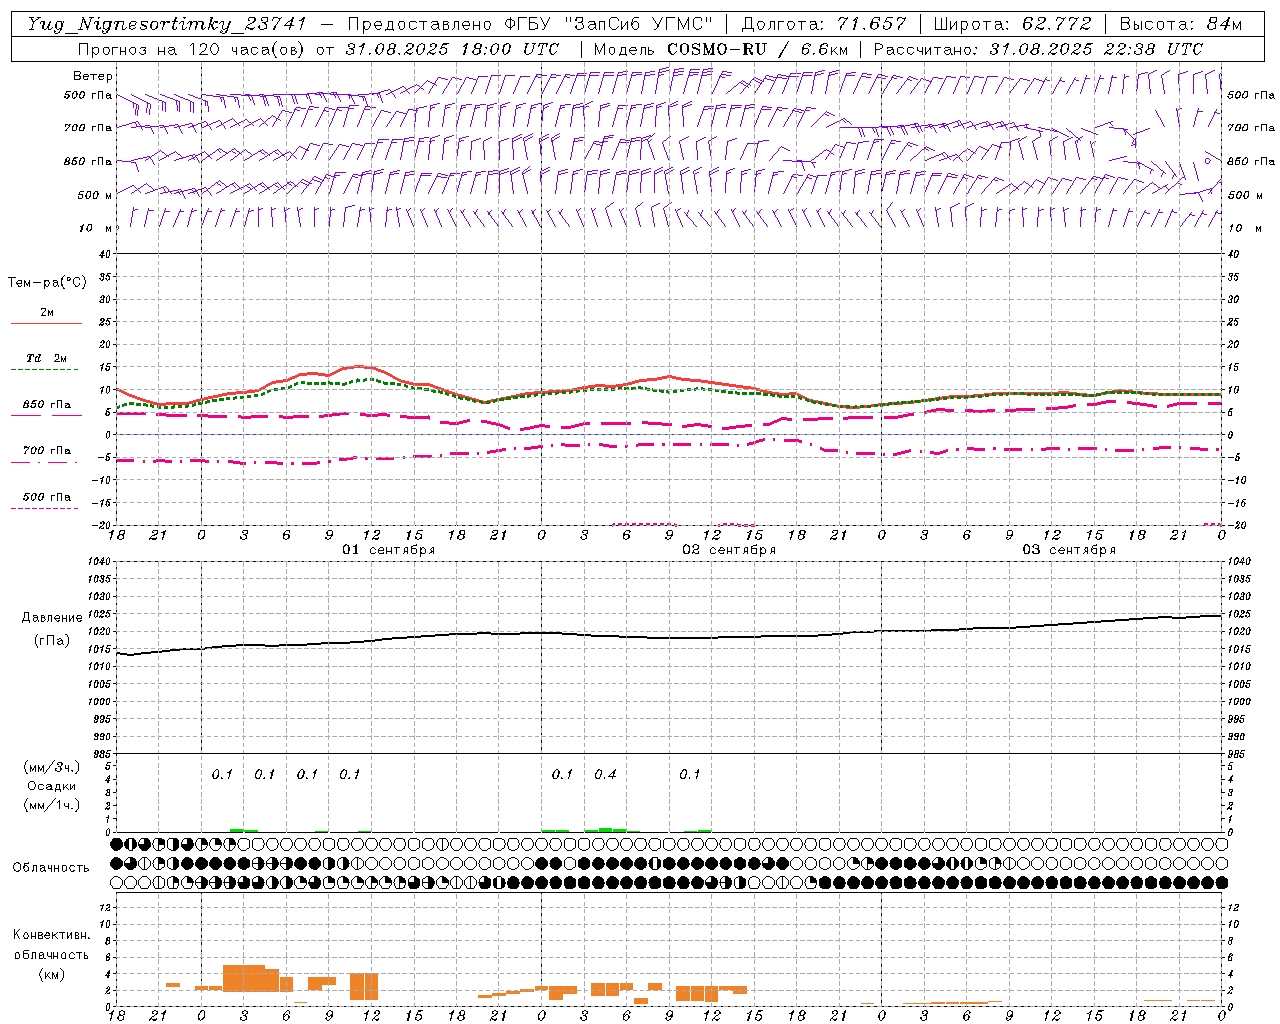The width and height of the screenshot is (1280, 1024).
Task: Select the (мм/1ч.) precipitation unit label
Action: tap(52, 805)
